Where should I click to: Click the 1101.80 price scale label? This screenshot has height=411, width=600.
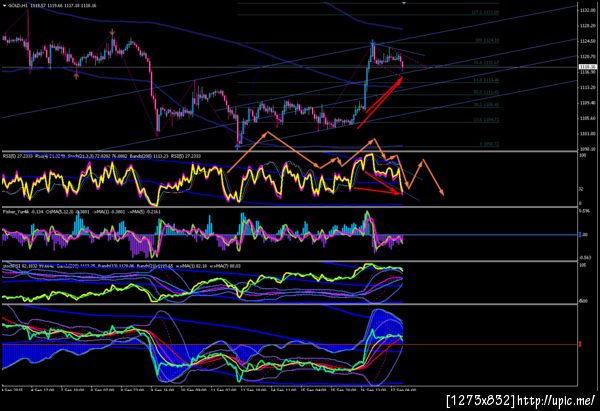pos(588,134)
